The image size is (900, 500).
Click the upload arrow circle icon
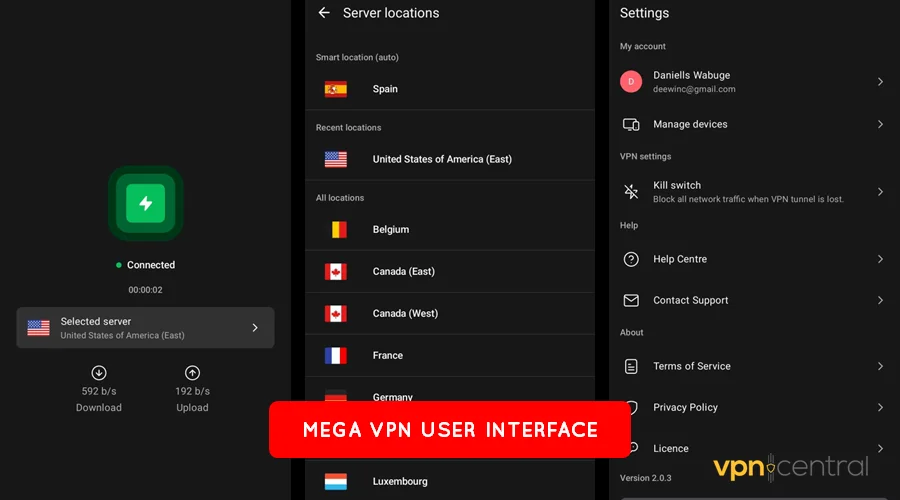[192, 373]
